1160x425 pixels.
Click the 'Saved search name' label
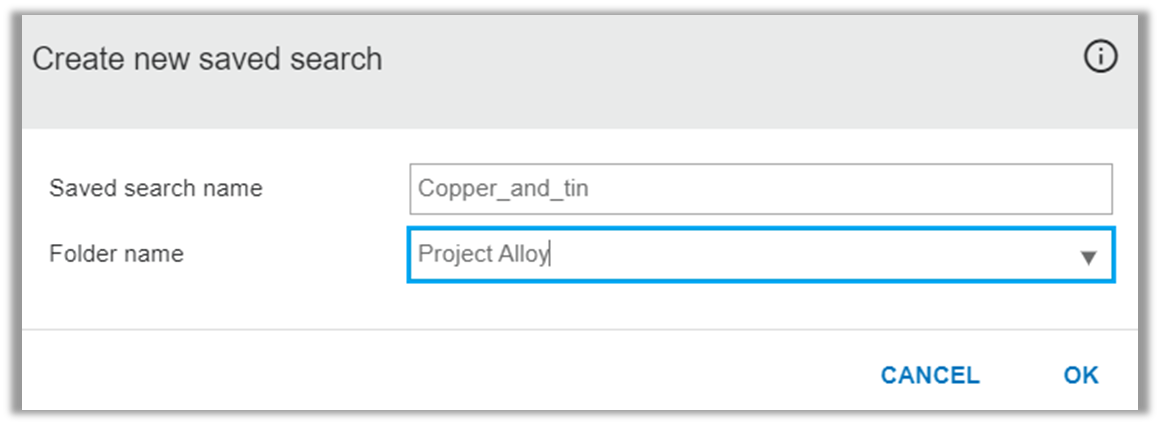[156, 188]
